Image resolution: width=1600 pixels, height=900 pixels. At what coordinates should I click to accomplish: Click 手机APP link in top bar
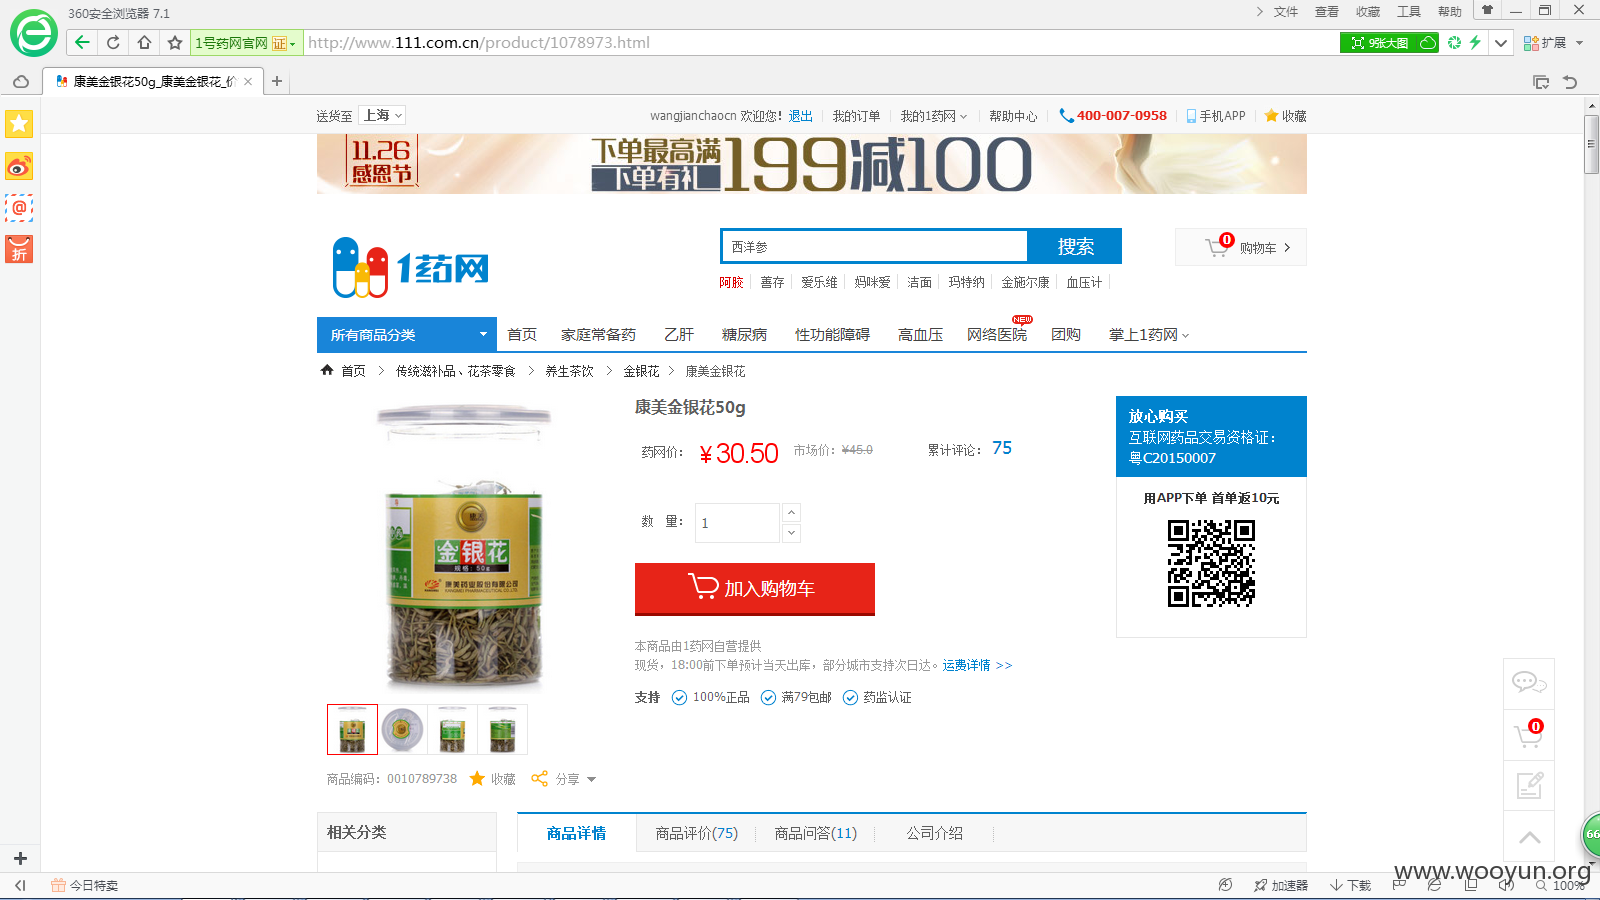1216,116
